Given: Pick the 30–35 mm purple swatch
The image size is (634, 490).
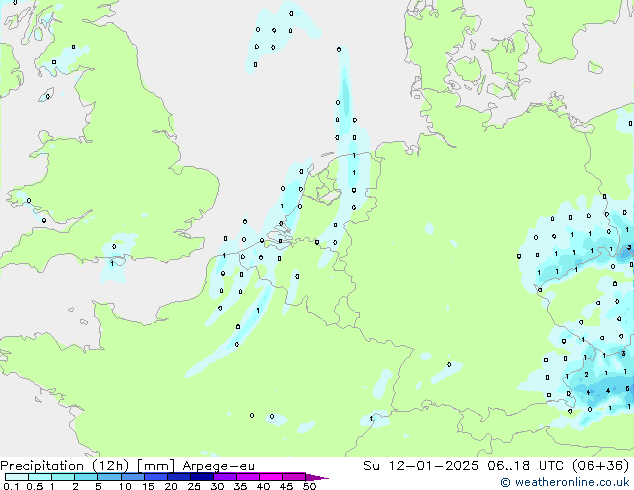Looking at the screenshot, I should [224, 477].
